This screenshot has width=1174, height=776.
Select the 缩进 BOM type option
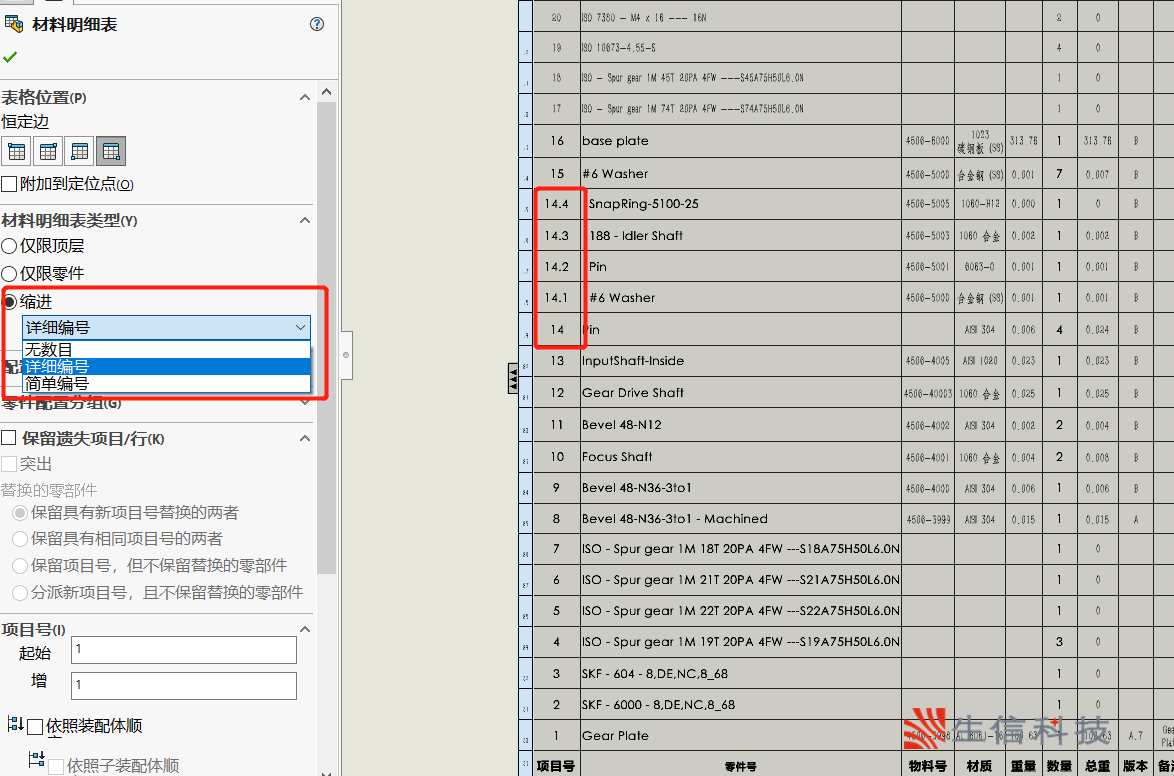10,301
